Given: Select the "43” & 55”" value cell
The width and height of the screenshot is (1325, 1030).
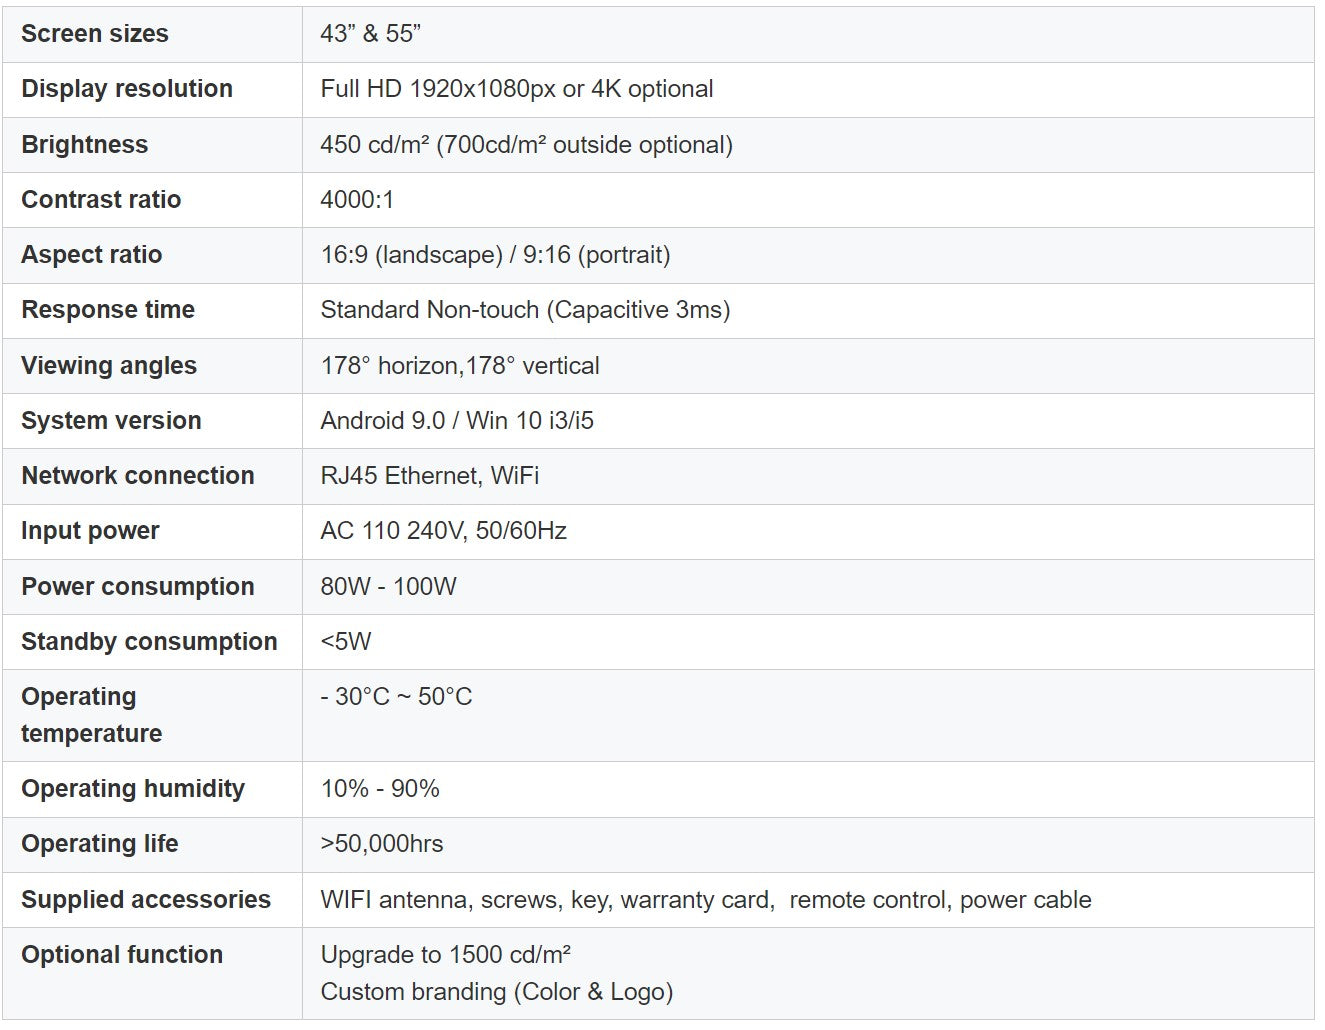Looking at the screenshot, I should click(370, 34).
